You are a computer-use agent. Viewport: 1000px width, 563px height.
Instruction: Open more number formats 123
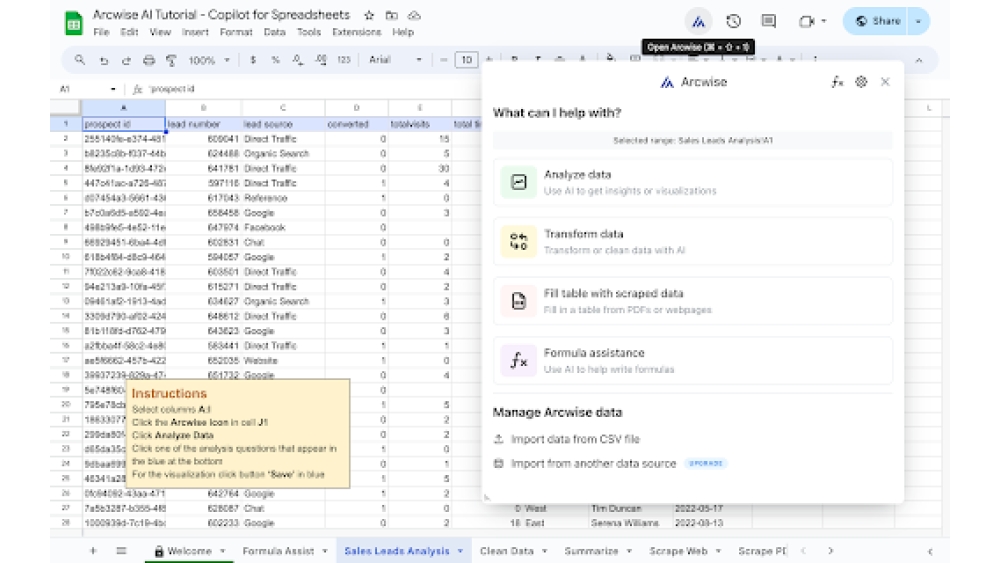(344, 60)
